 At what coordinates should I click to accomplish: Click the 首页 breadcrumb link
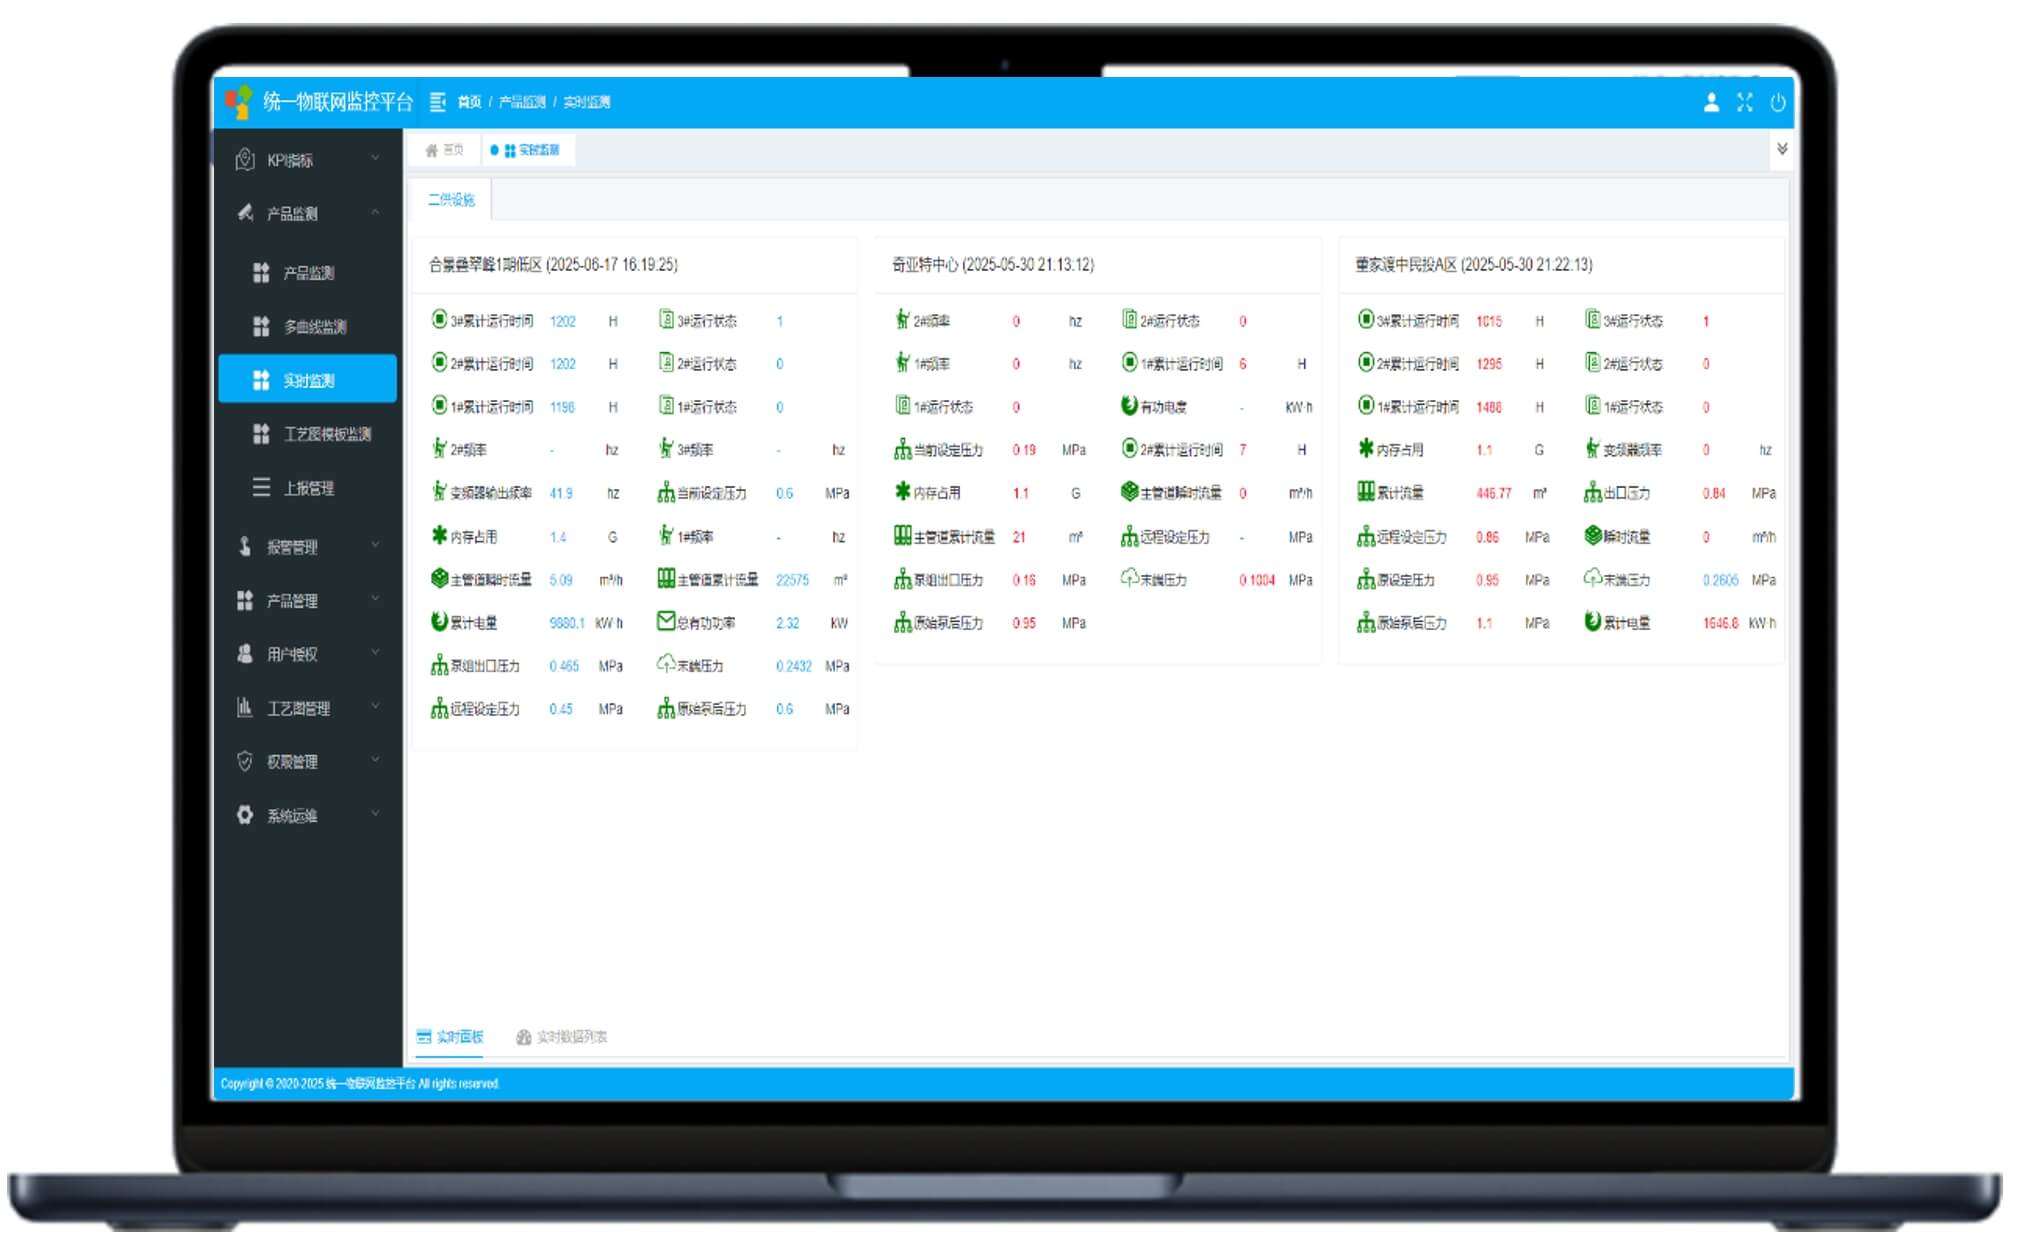[x=469, y=102]
